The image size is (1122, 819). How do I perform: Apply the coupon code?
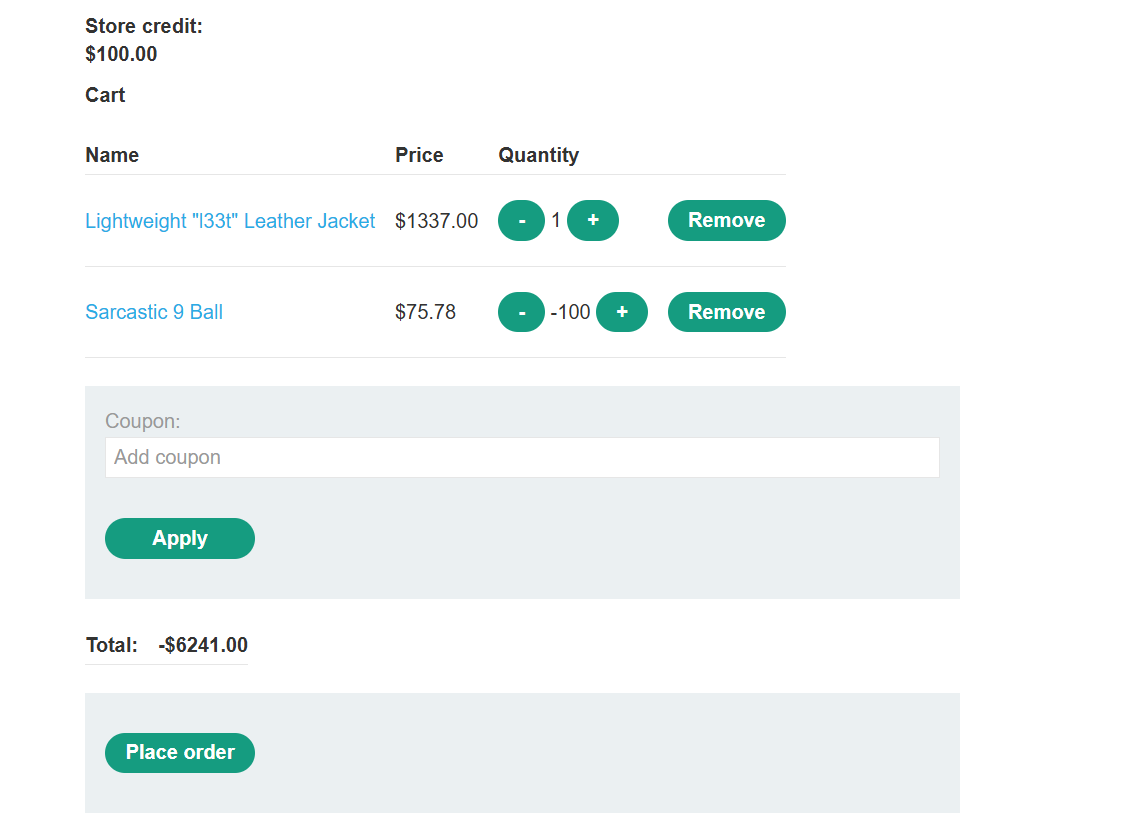[180, 538]
